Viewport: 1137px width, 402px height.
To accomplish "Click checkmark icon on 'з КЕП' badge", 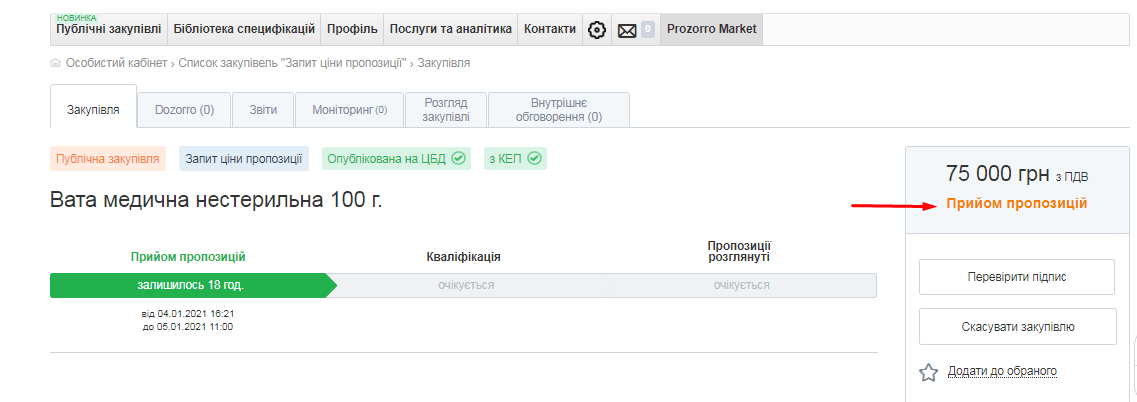I will [x=534, y=158].
